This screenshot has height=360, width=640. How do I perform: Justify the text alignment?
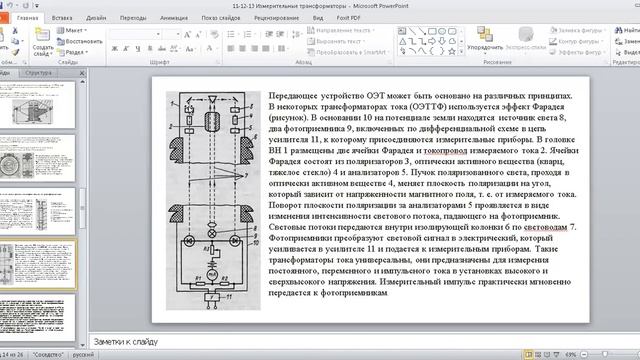(266, 49)
